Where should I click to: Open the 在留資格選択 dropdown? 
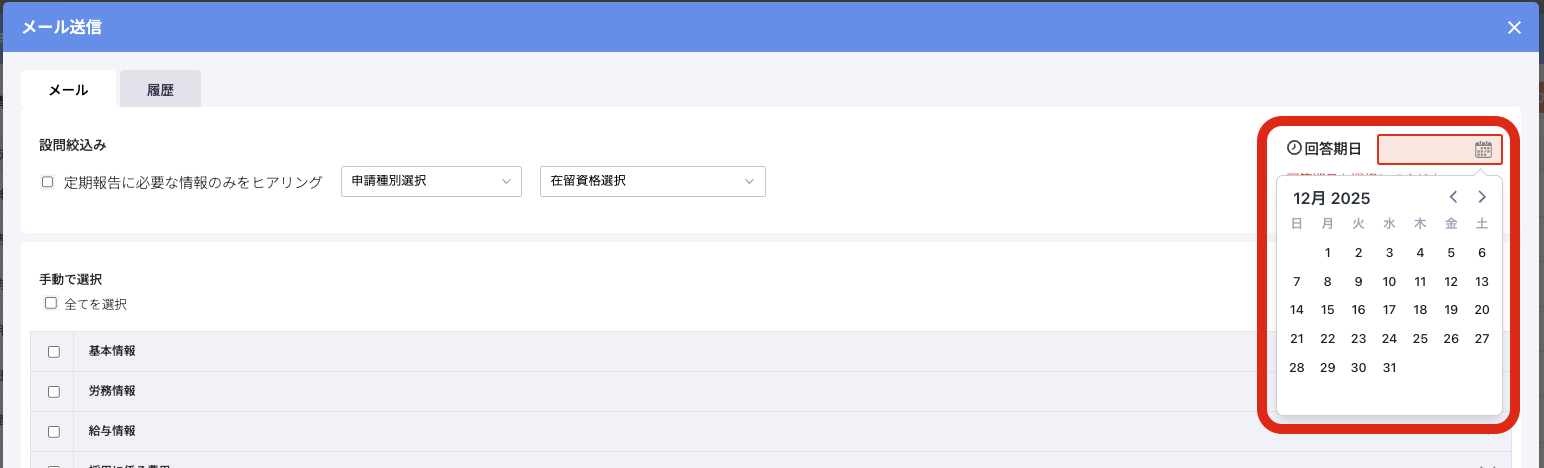(652, 181)
